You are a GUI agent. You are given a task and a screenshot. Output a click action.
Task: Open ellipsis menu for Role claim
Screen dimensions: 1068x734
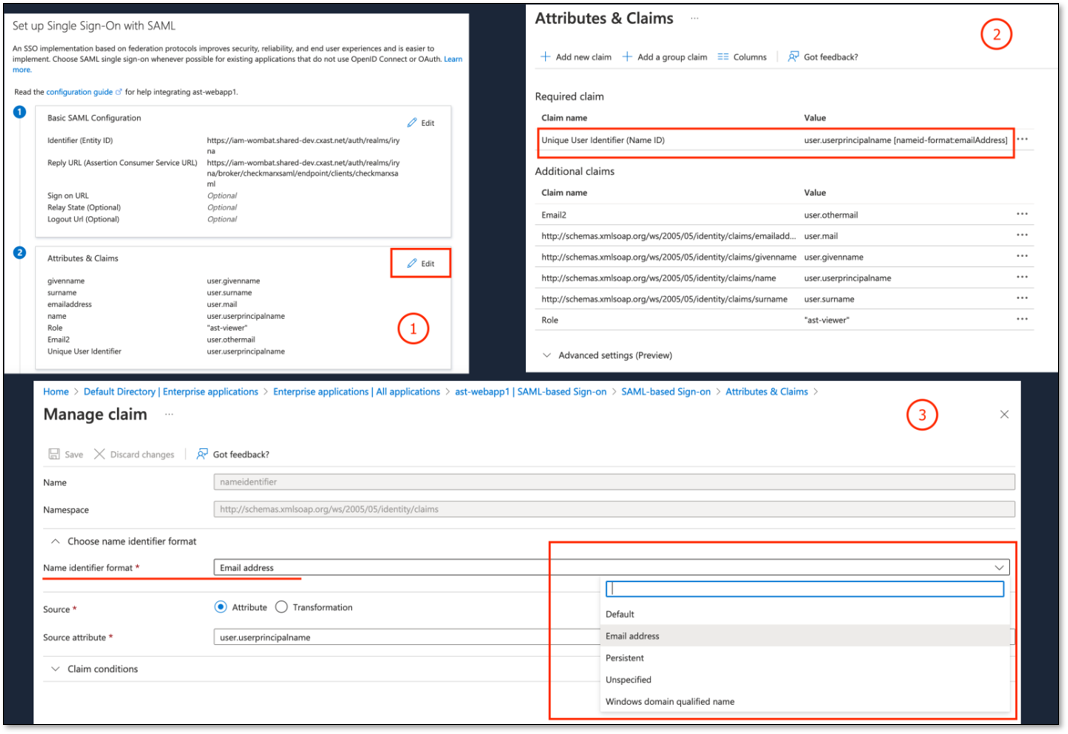[1022, 319]
